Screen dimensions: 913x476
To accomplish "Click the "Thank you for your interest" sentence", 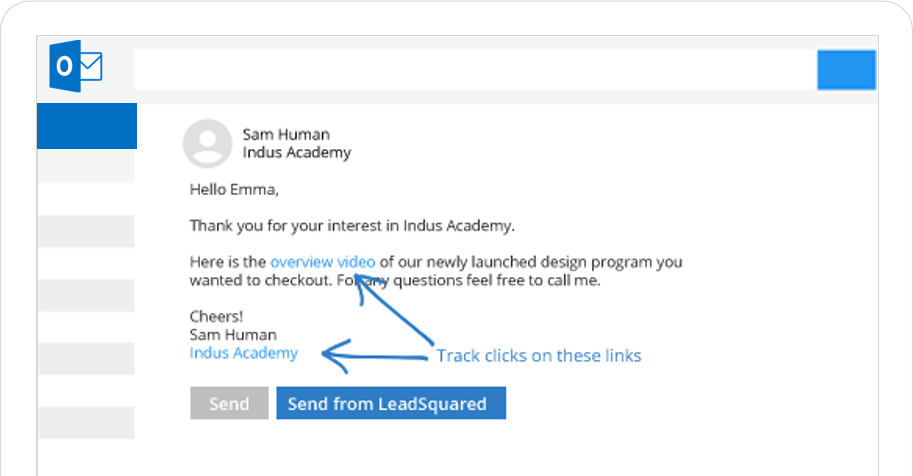I will point(352,225).
